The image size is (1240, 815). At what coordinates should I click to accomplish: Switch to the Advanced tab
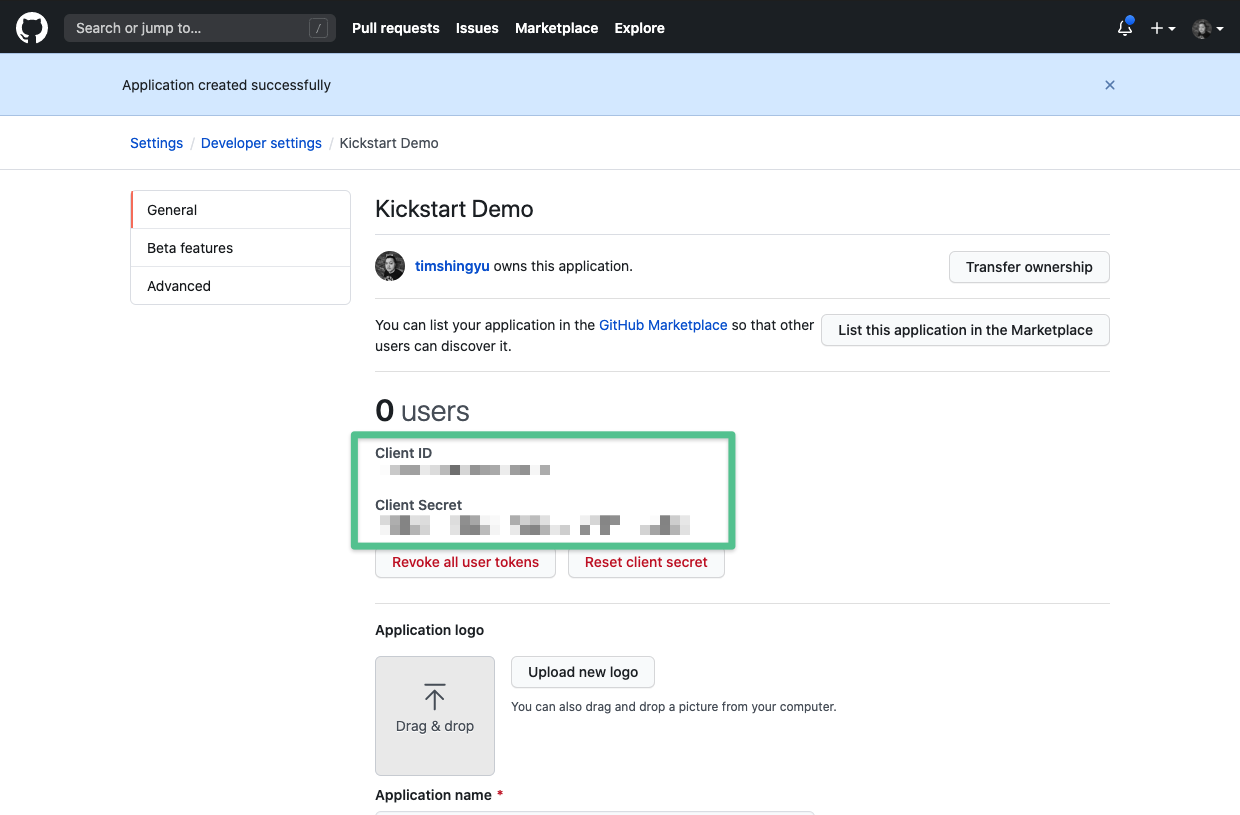pyautogui.click(x=241, y=286)
